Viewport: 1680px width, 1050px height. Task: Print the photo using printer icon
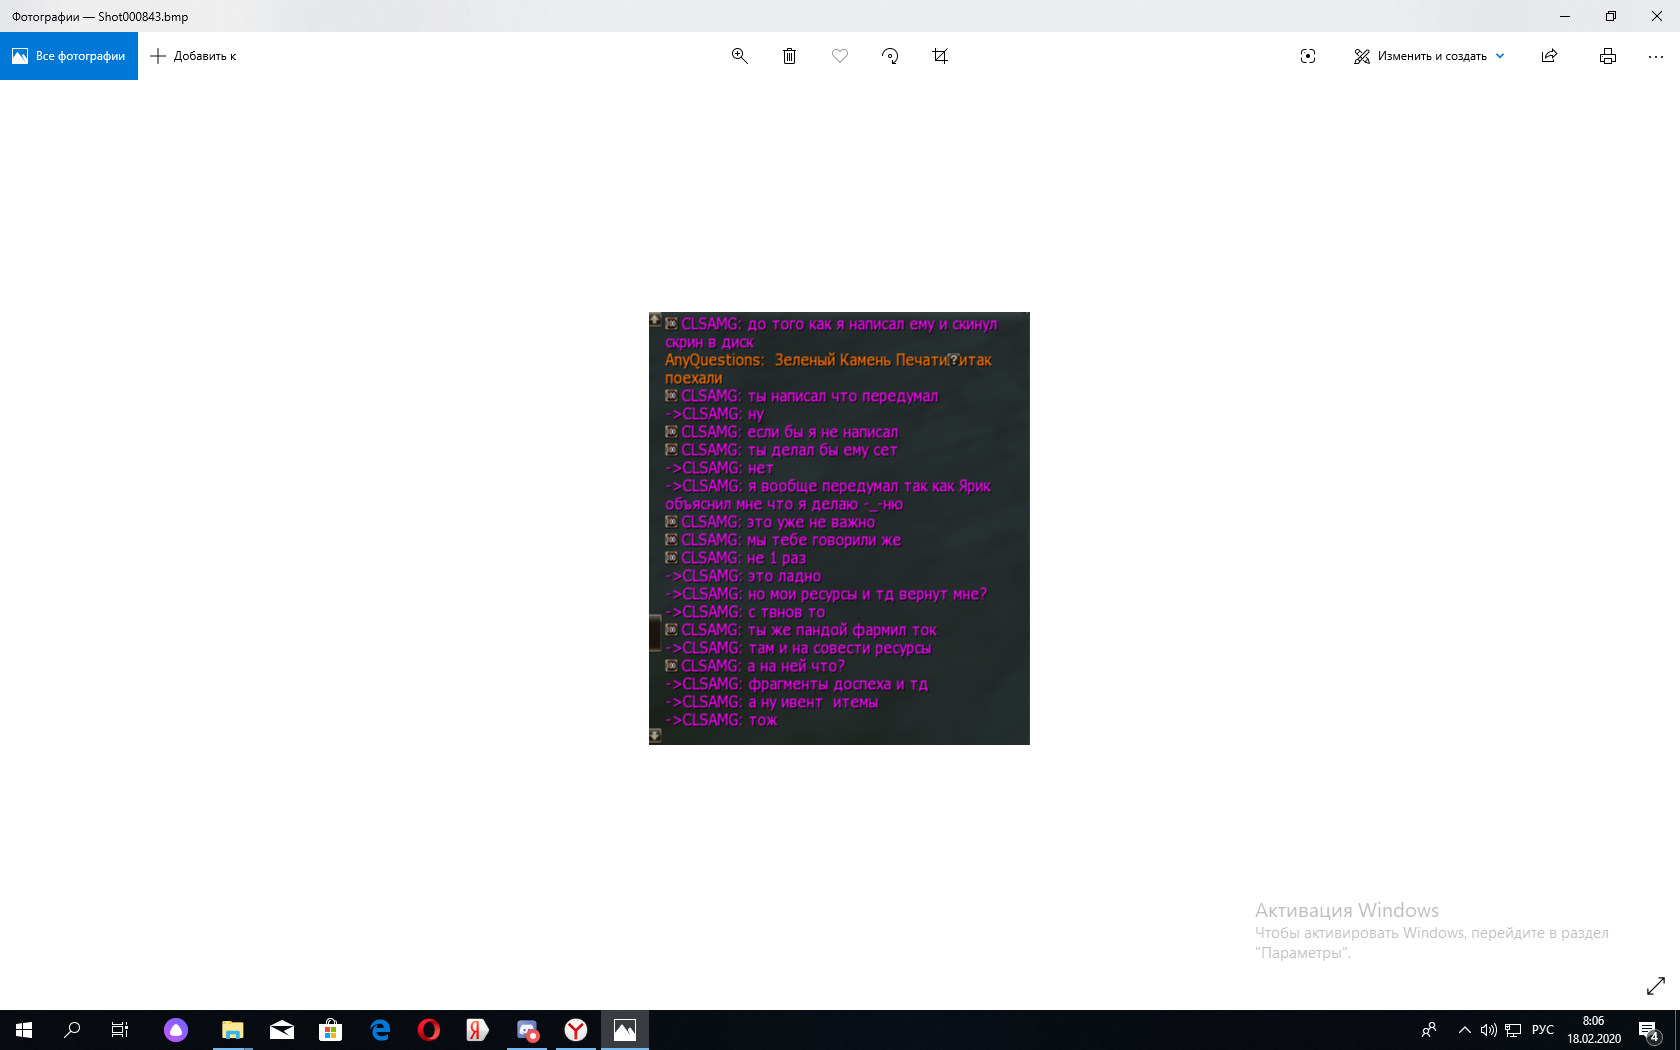coord(1607,56)
